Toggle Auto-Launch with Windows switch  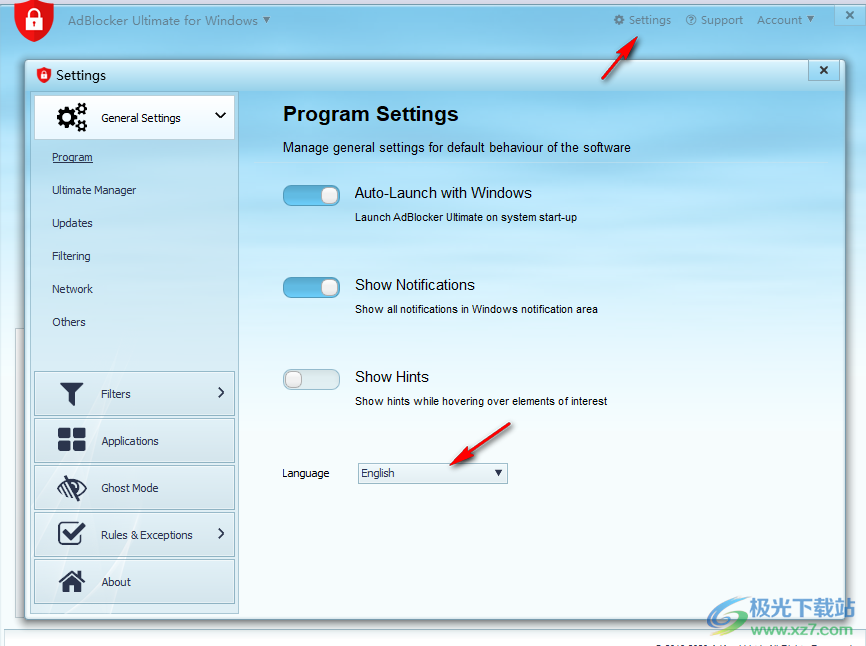point(311,195)
